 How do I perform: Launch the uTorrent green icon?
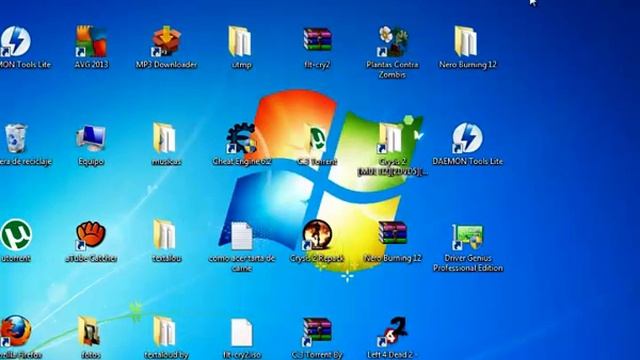point(16,235)
